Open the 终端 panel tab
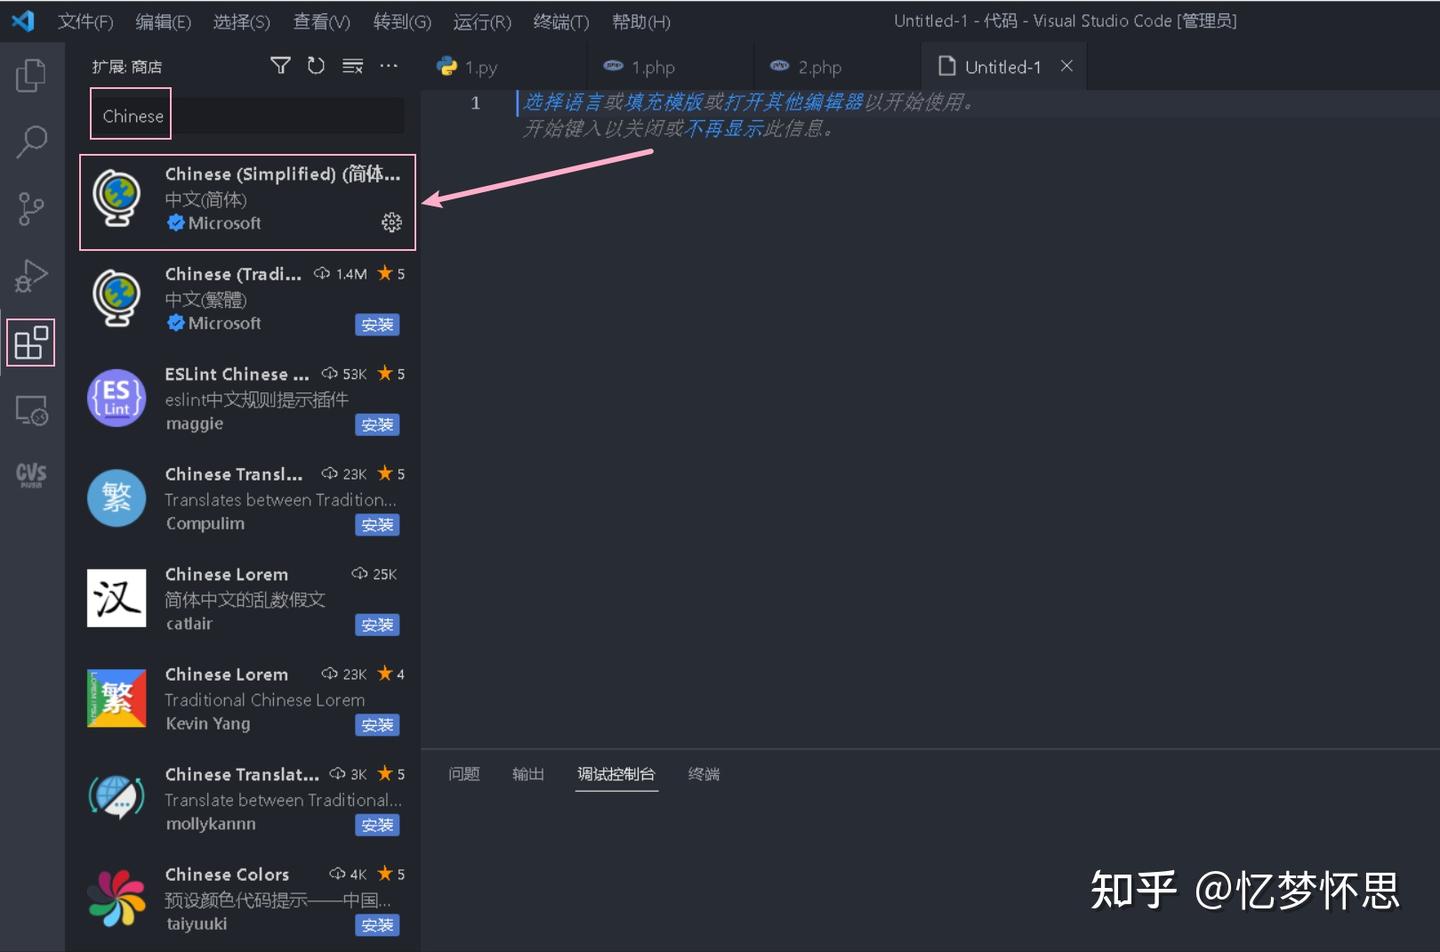Image resolution: width=1440 pixels, height=952 pixels. (704, 773)
